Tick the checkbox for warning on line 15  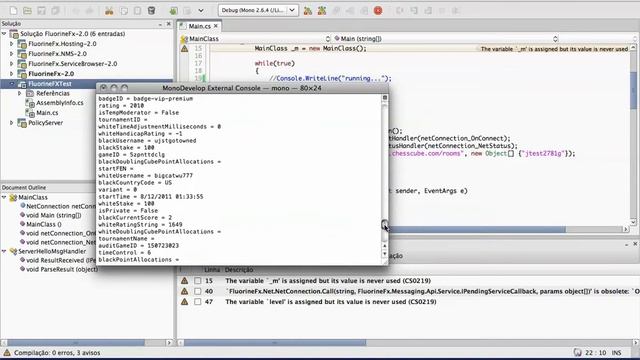pyautogui.click(x=198, y=281)
